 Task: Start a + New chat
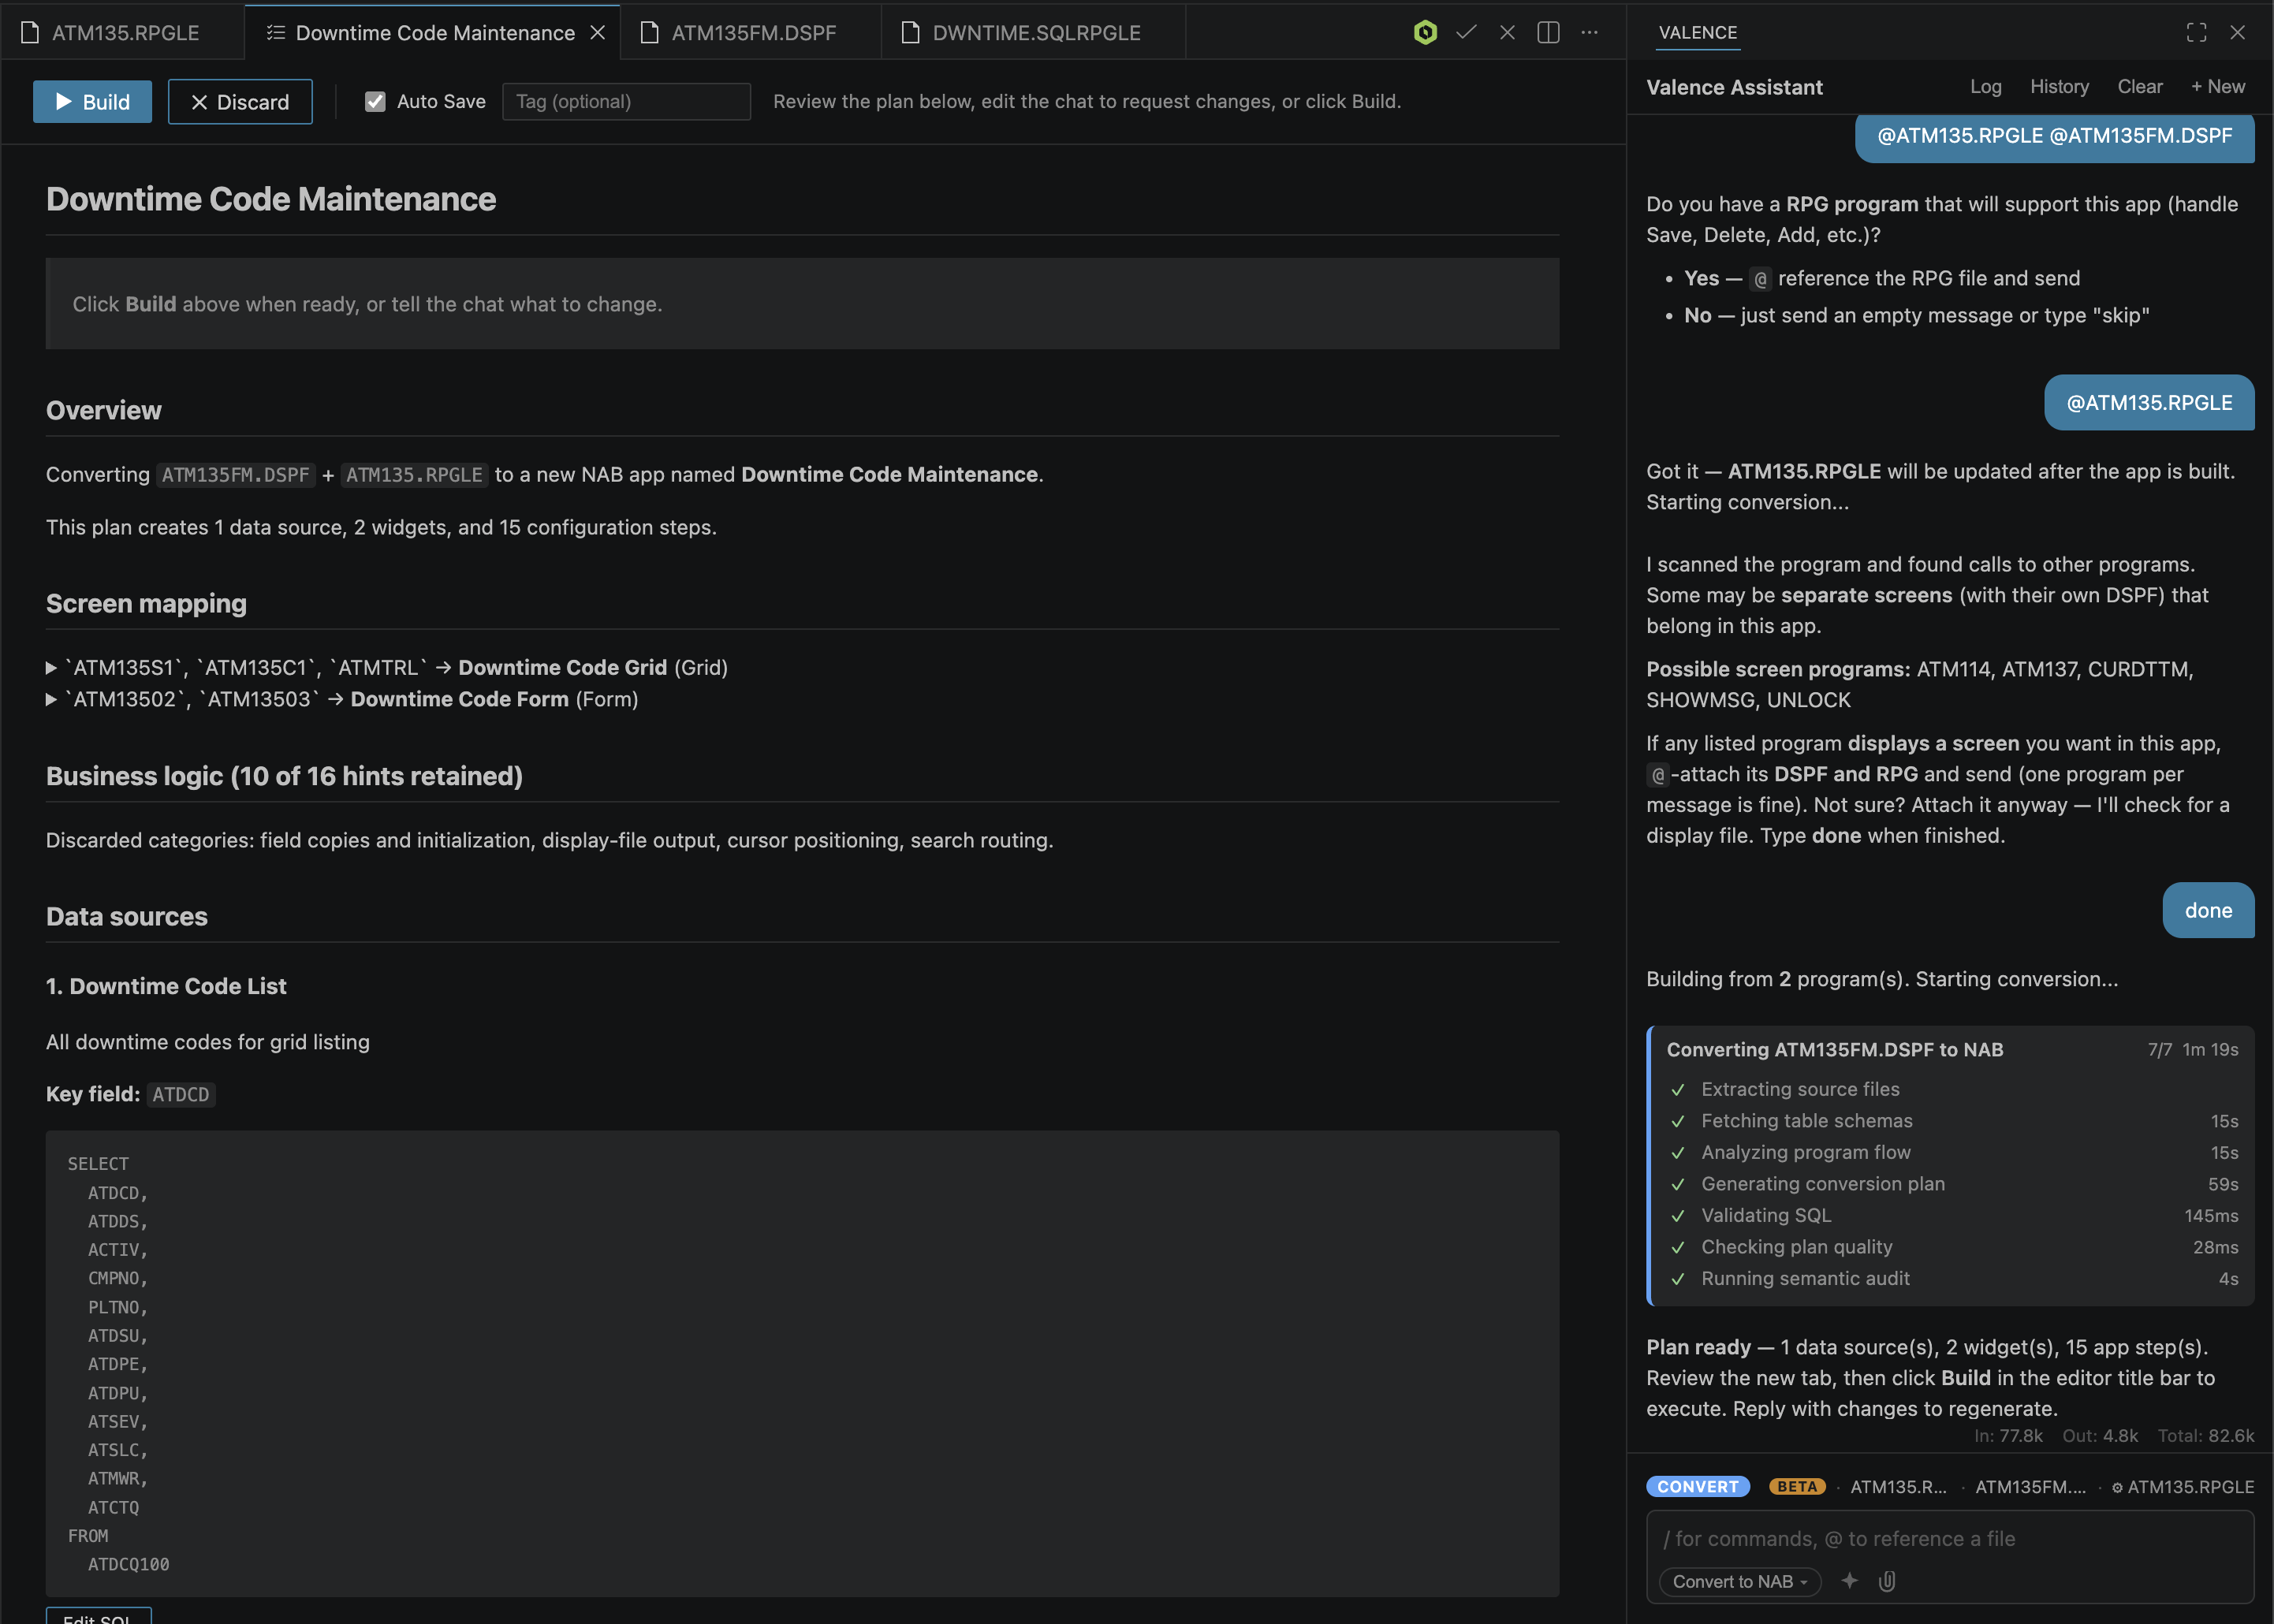2217,87
